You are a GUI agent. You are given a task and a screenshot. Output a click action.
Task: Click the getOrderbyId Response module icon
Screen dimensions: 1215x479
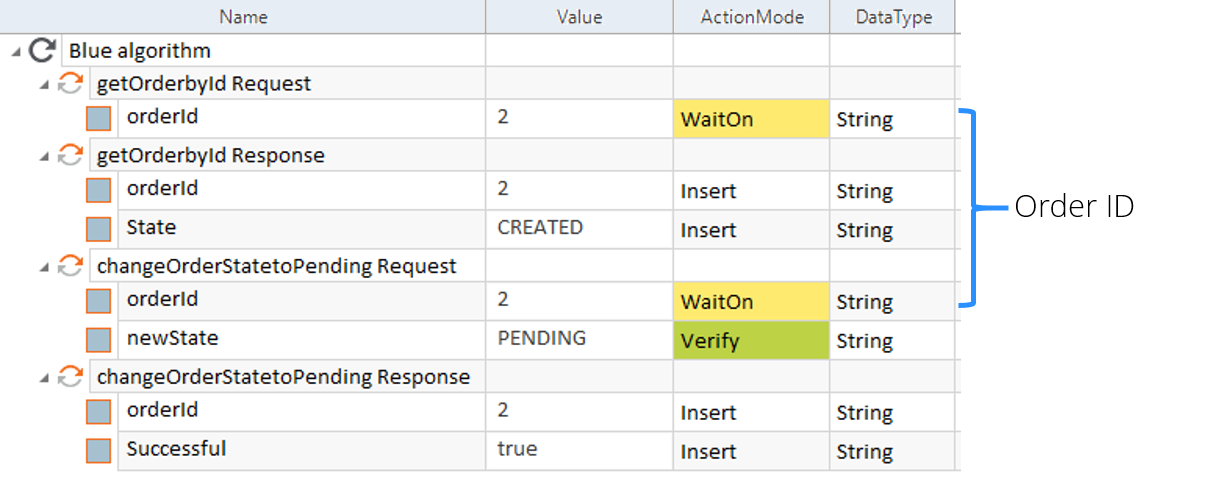click(x=70, y=155)
